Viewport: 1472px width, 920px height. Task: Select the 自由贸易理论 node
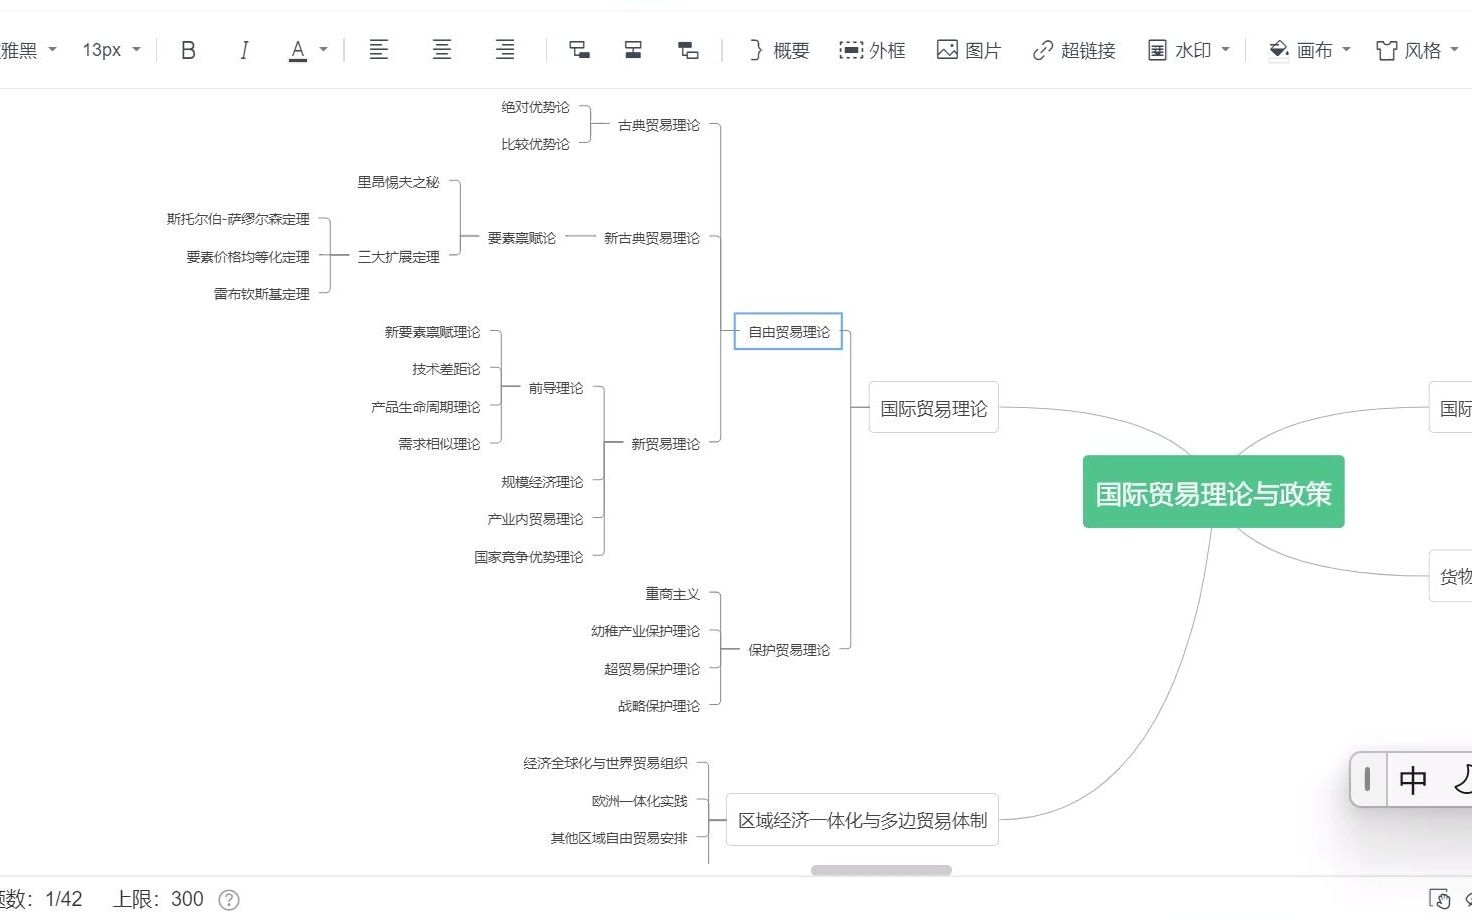788,331
